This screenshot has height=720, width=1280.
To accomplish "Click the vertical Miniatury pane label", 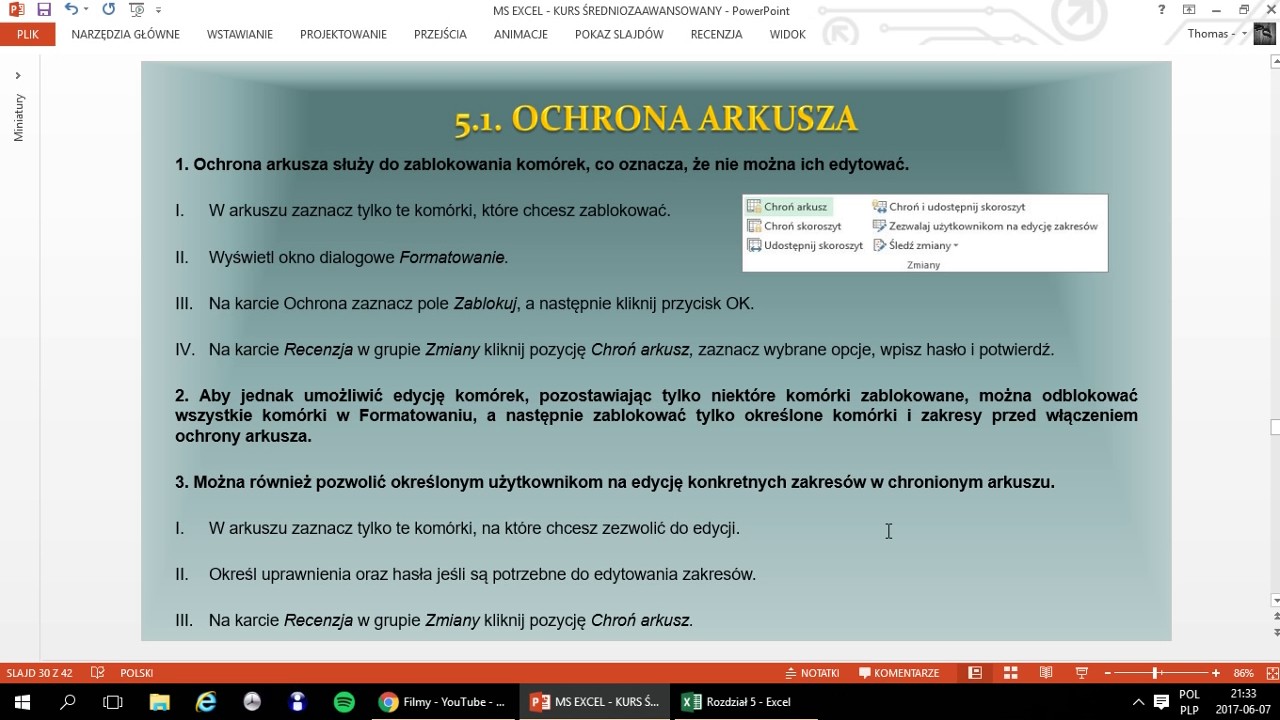I will [x=18, y=118].
